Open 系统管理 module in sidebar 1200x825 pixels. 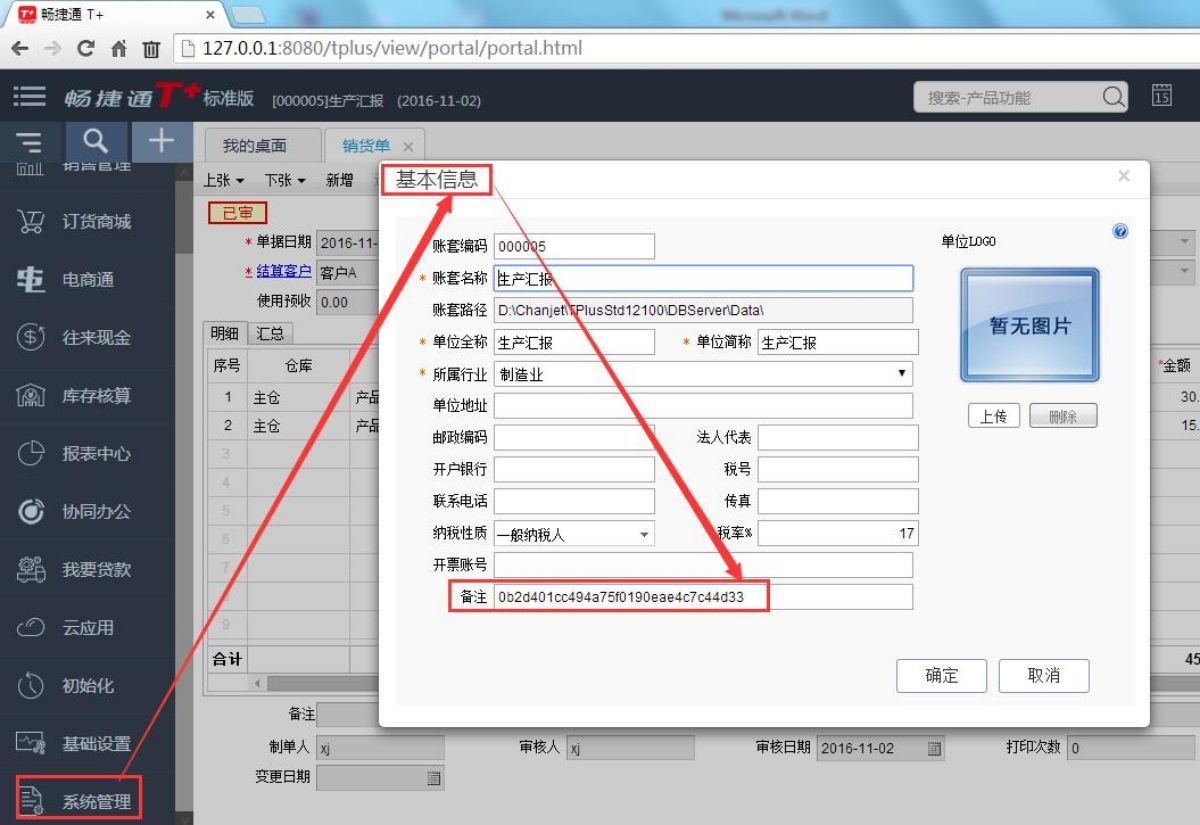tap(79, 801)
